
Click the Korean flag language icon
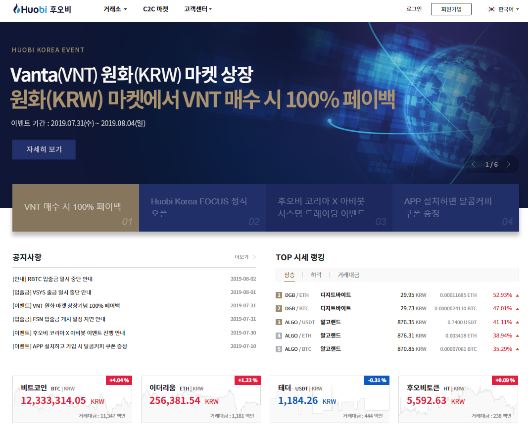491,9
